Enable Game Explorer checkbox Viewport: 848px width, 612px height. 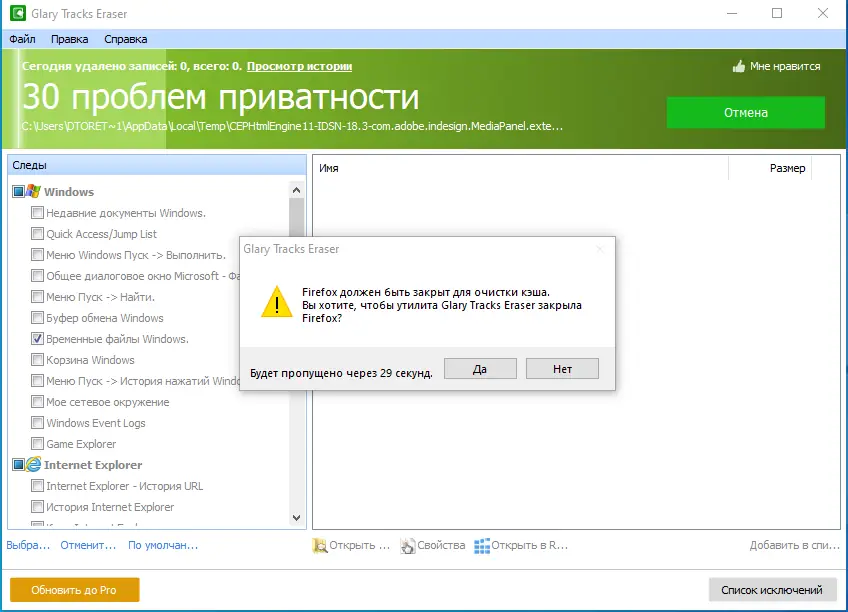click(37, 444)
